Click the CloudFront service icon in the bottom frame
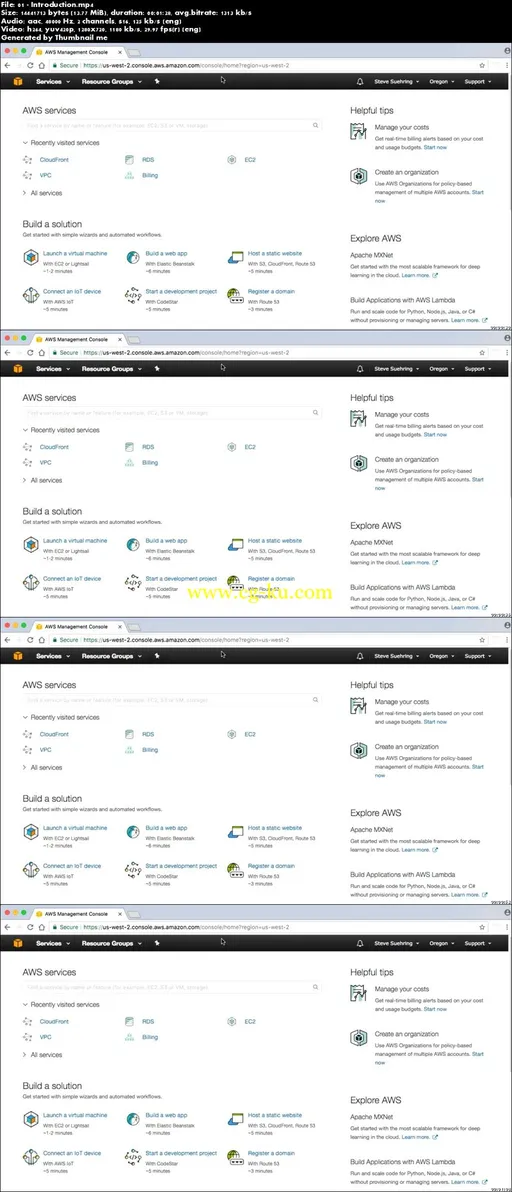This screenshot has height=1192, width=512. tap(28, 1022)
